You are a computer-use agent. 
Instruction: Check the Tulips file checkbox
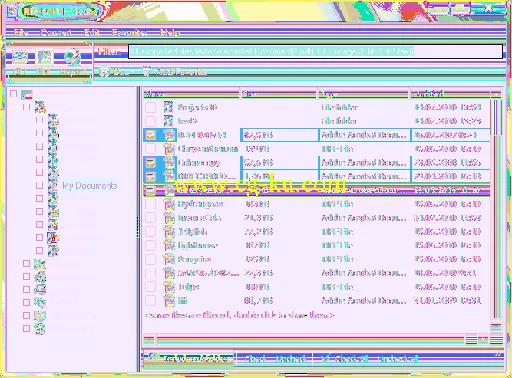(151, 287)
